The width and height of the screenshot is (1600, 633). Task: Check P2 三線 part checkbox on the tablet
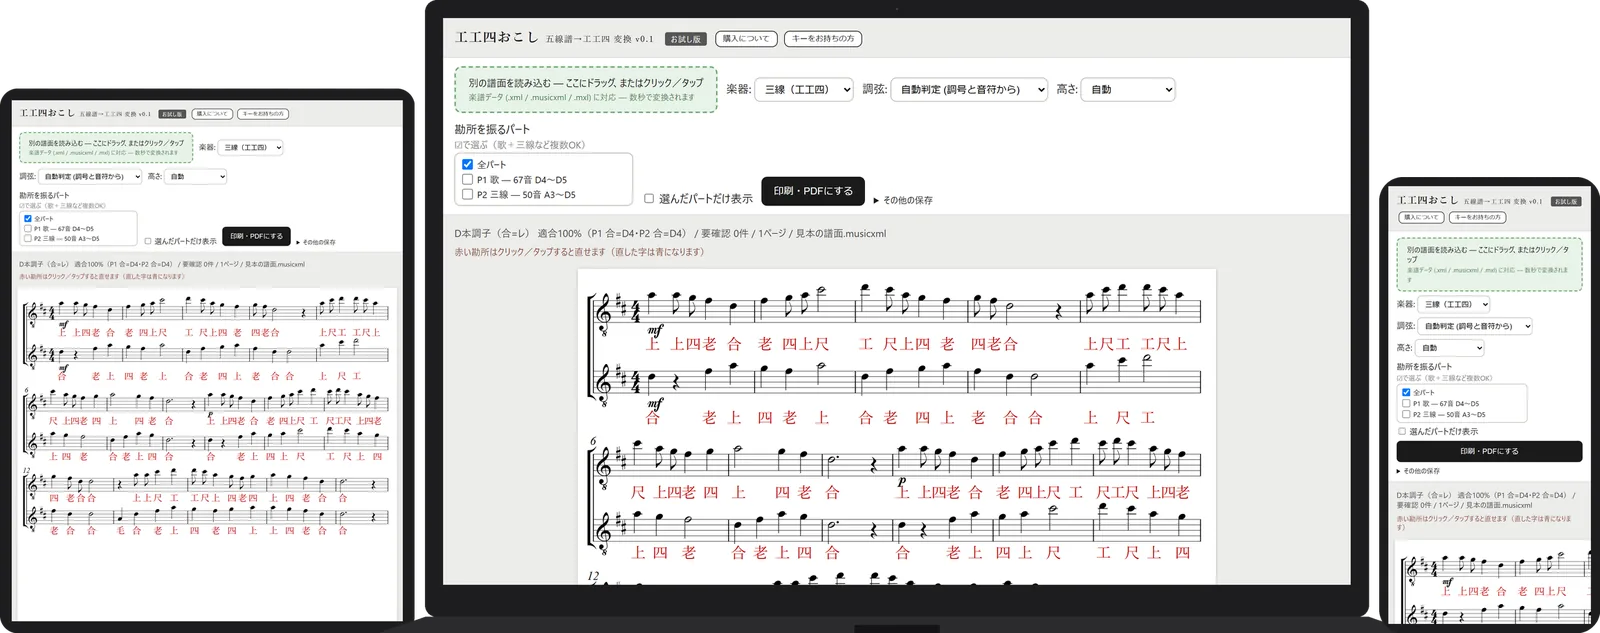pos(28,239)
